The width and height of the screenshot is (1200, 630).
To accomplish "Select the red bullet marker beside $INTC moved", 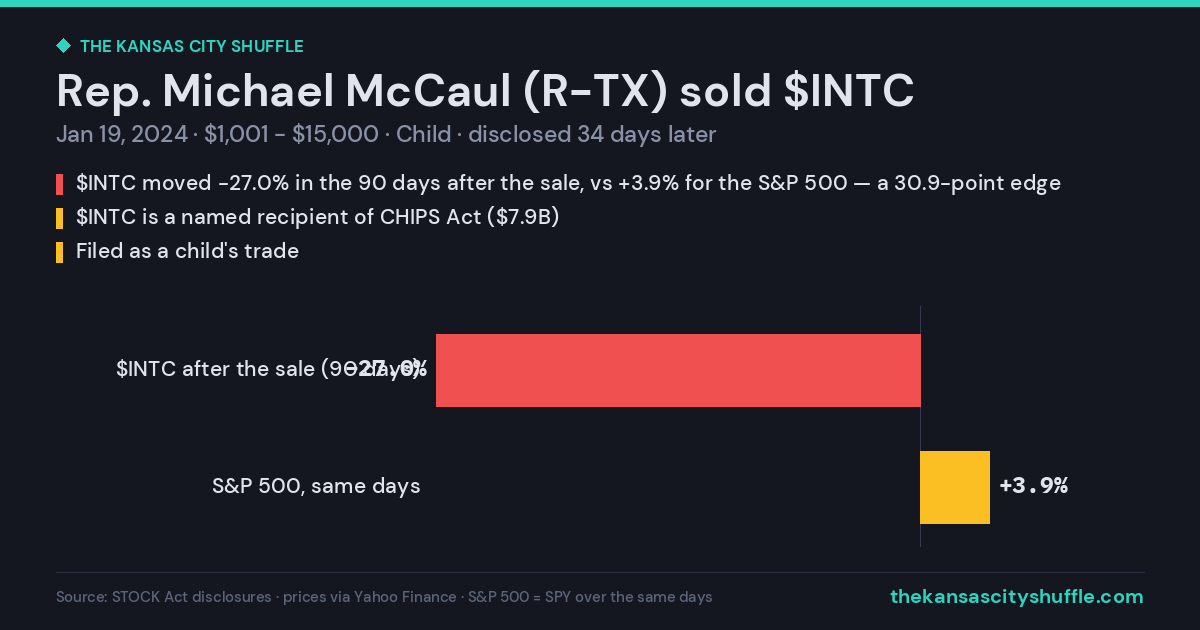I will pyautogui.click(x=59, y=184).
